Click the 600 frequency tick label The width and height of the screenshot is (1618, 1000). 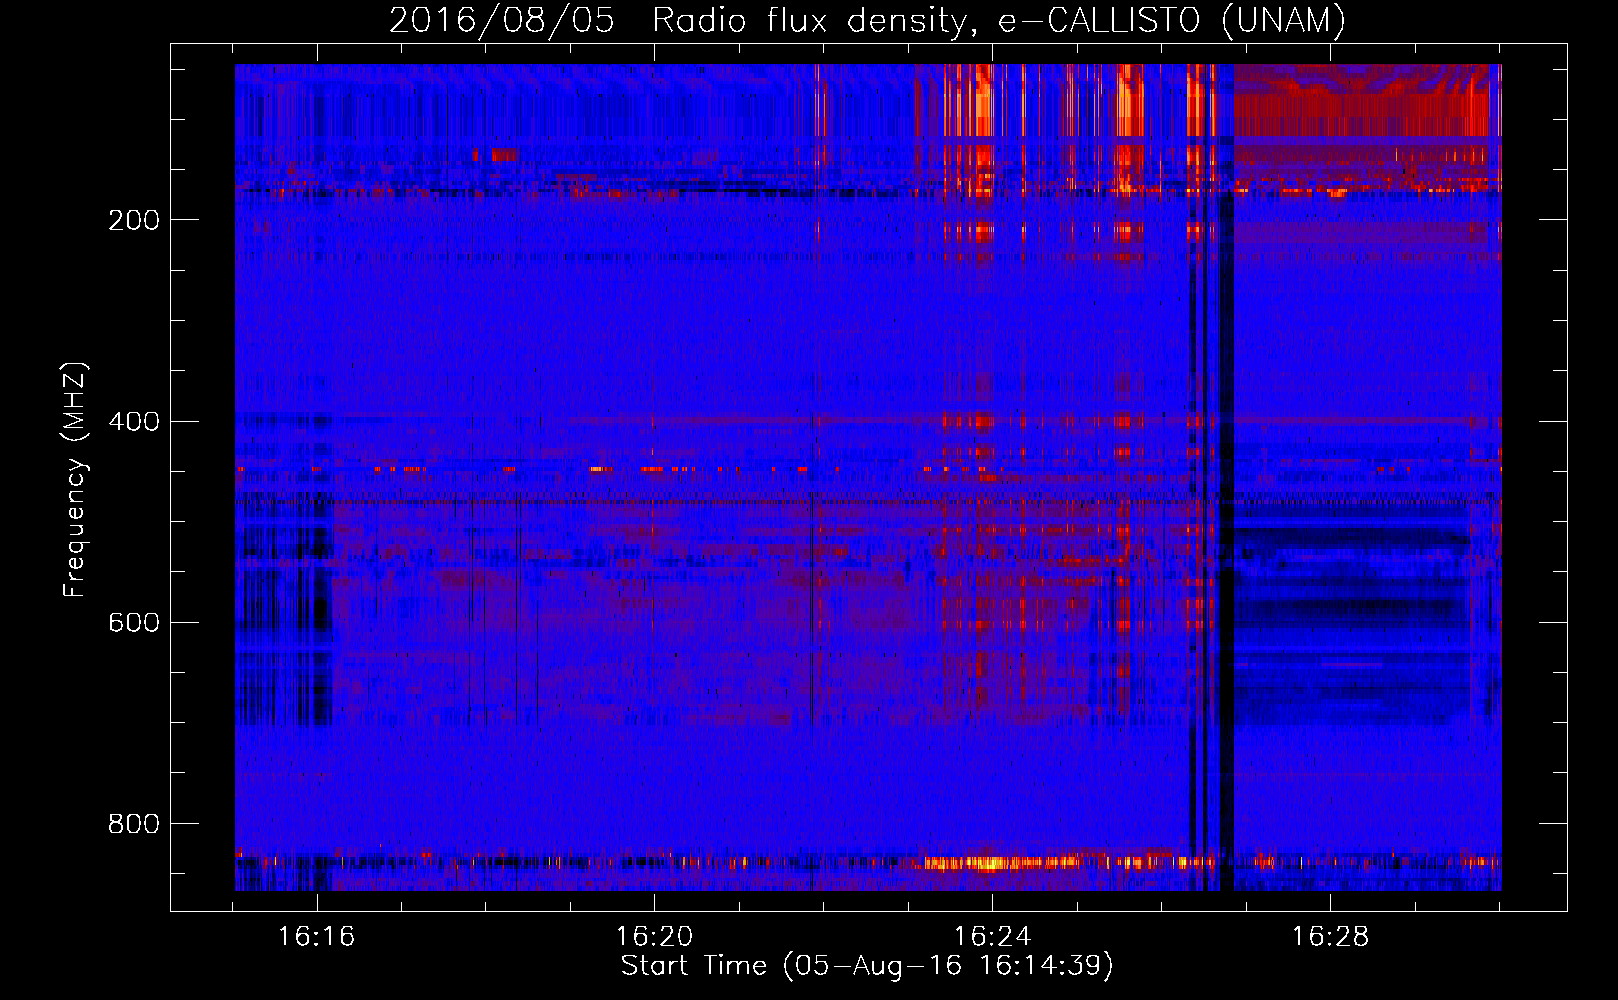tap(133, 622)
